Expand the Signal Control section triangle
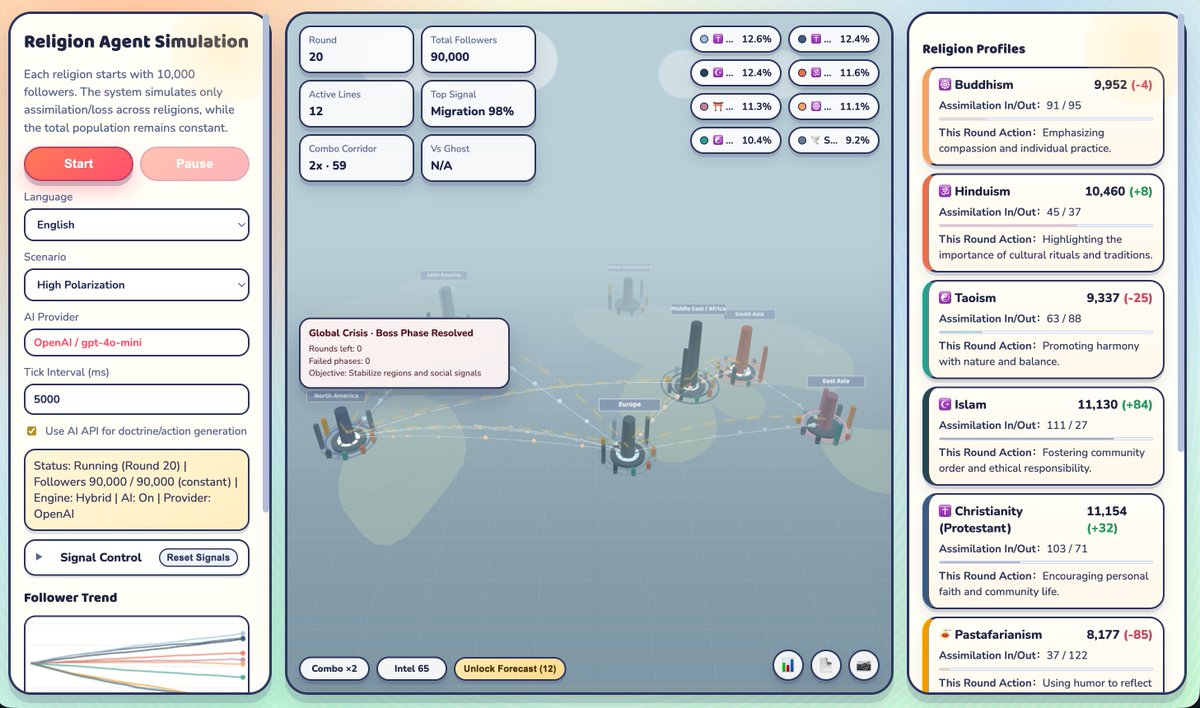Screen dimensions: 1200x708 [39, 557]
